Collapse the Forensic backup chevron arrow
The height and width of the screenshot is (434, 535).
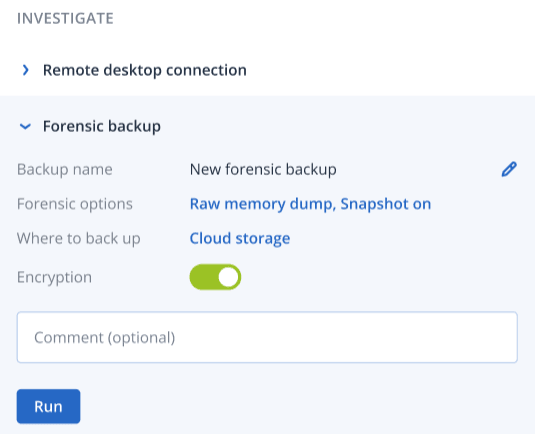pyautogui.click(x=25, y=127)
